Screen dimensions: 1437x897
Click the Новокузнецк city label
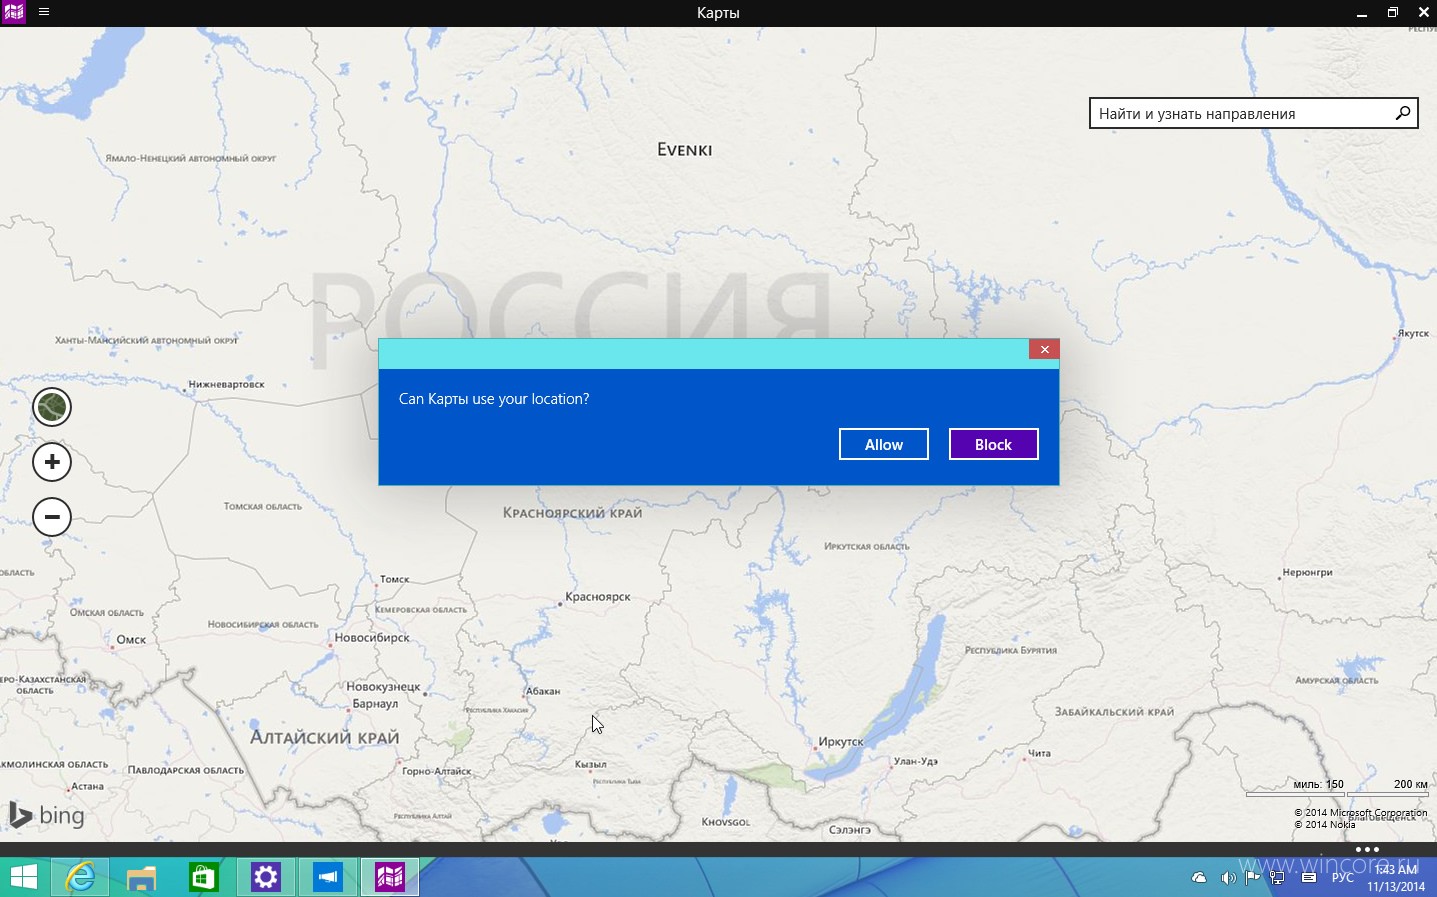[x=383, y=687]
